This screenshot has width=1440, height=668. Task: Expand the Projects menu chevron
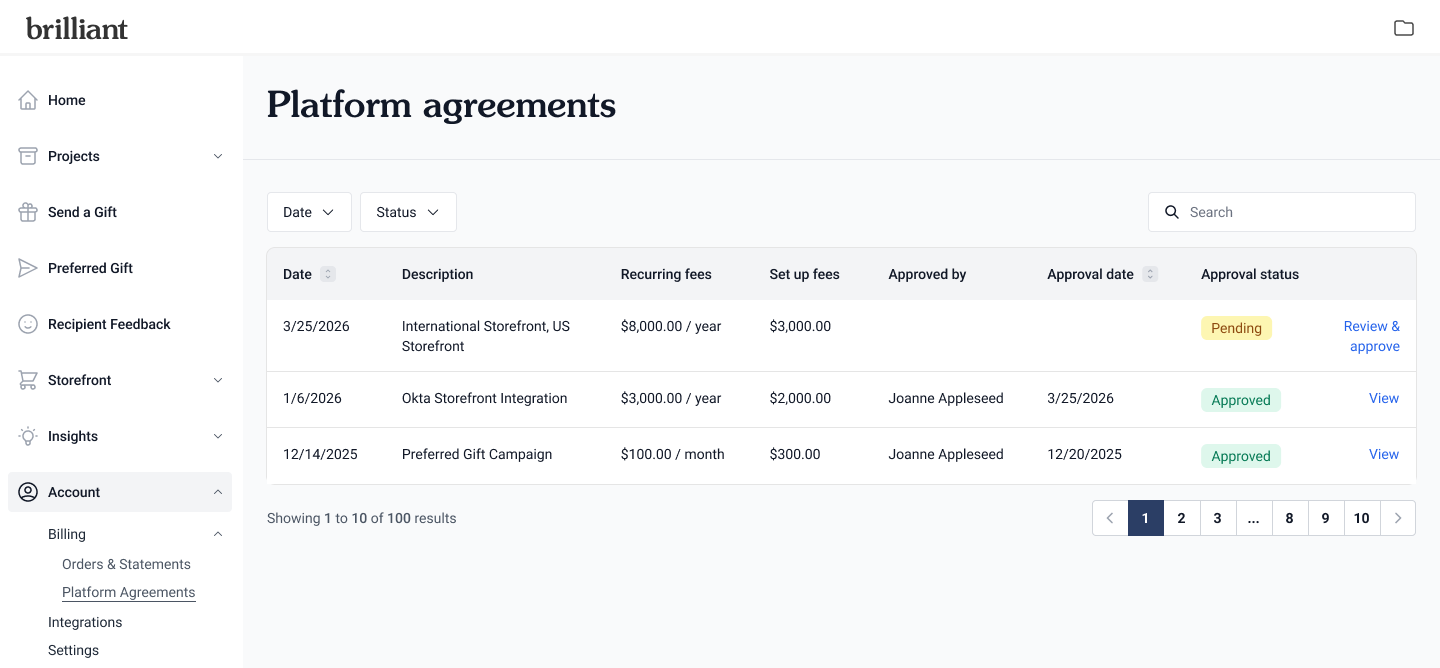(218, 156)
